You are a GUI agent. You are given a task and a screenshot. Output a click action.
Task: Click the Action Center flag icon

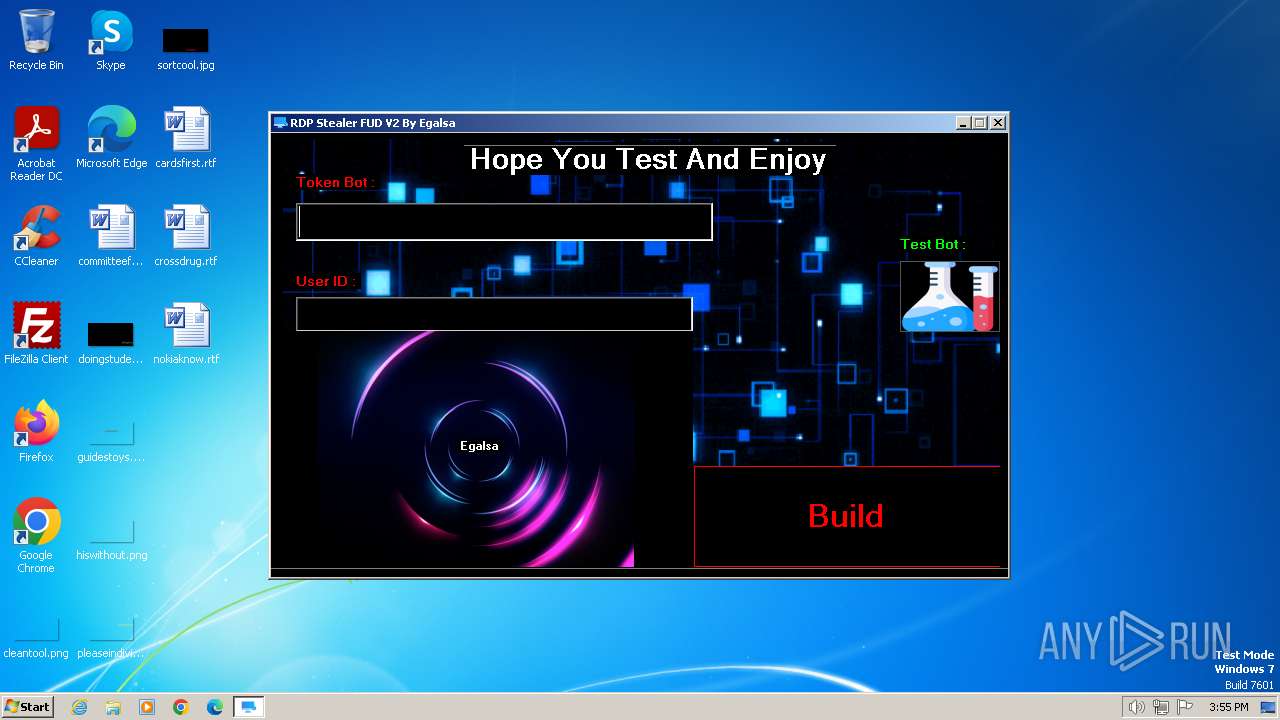(x=1185, y=707)
